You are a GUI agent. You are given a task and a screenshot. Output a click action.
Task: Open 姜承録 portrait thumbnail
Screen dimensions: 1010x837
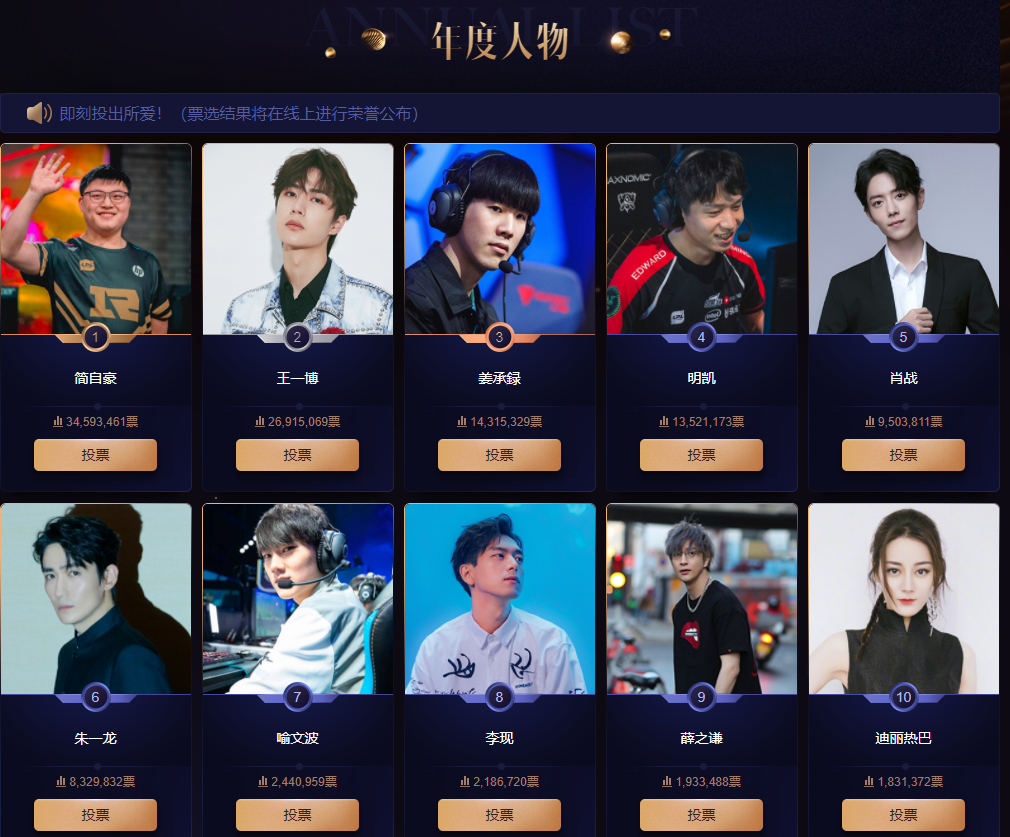point(499,239)
